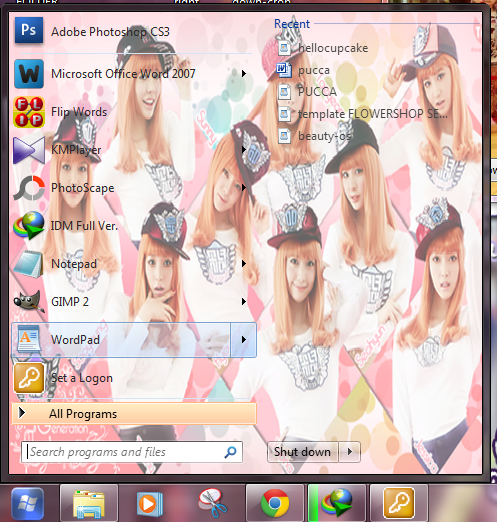Image resolution: width=497 pixels, height=522 pixels.
Task: Open the PhotoScape icon
Action: coord(29,188)
